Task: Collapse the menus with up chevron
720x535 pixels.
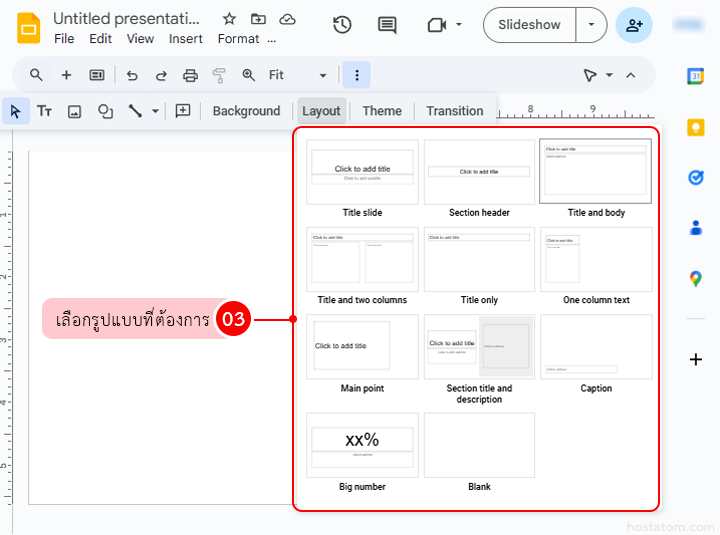Action: (x=630, y=75)
